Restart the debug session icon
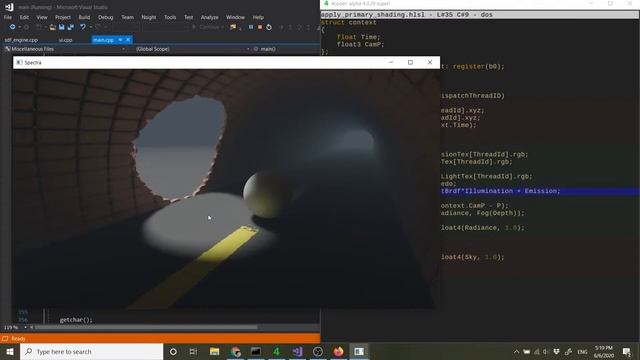Screen dimensions: 640x360 click(269, 27)
